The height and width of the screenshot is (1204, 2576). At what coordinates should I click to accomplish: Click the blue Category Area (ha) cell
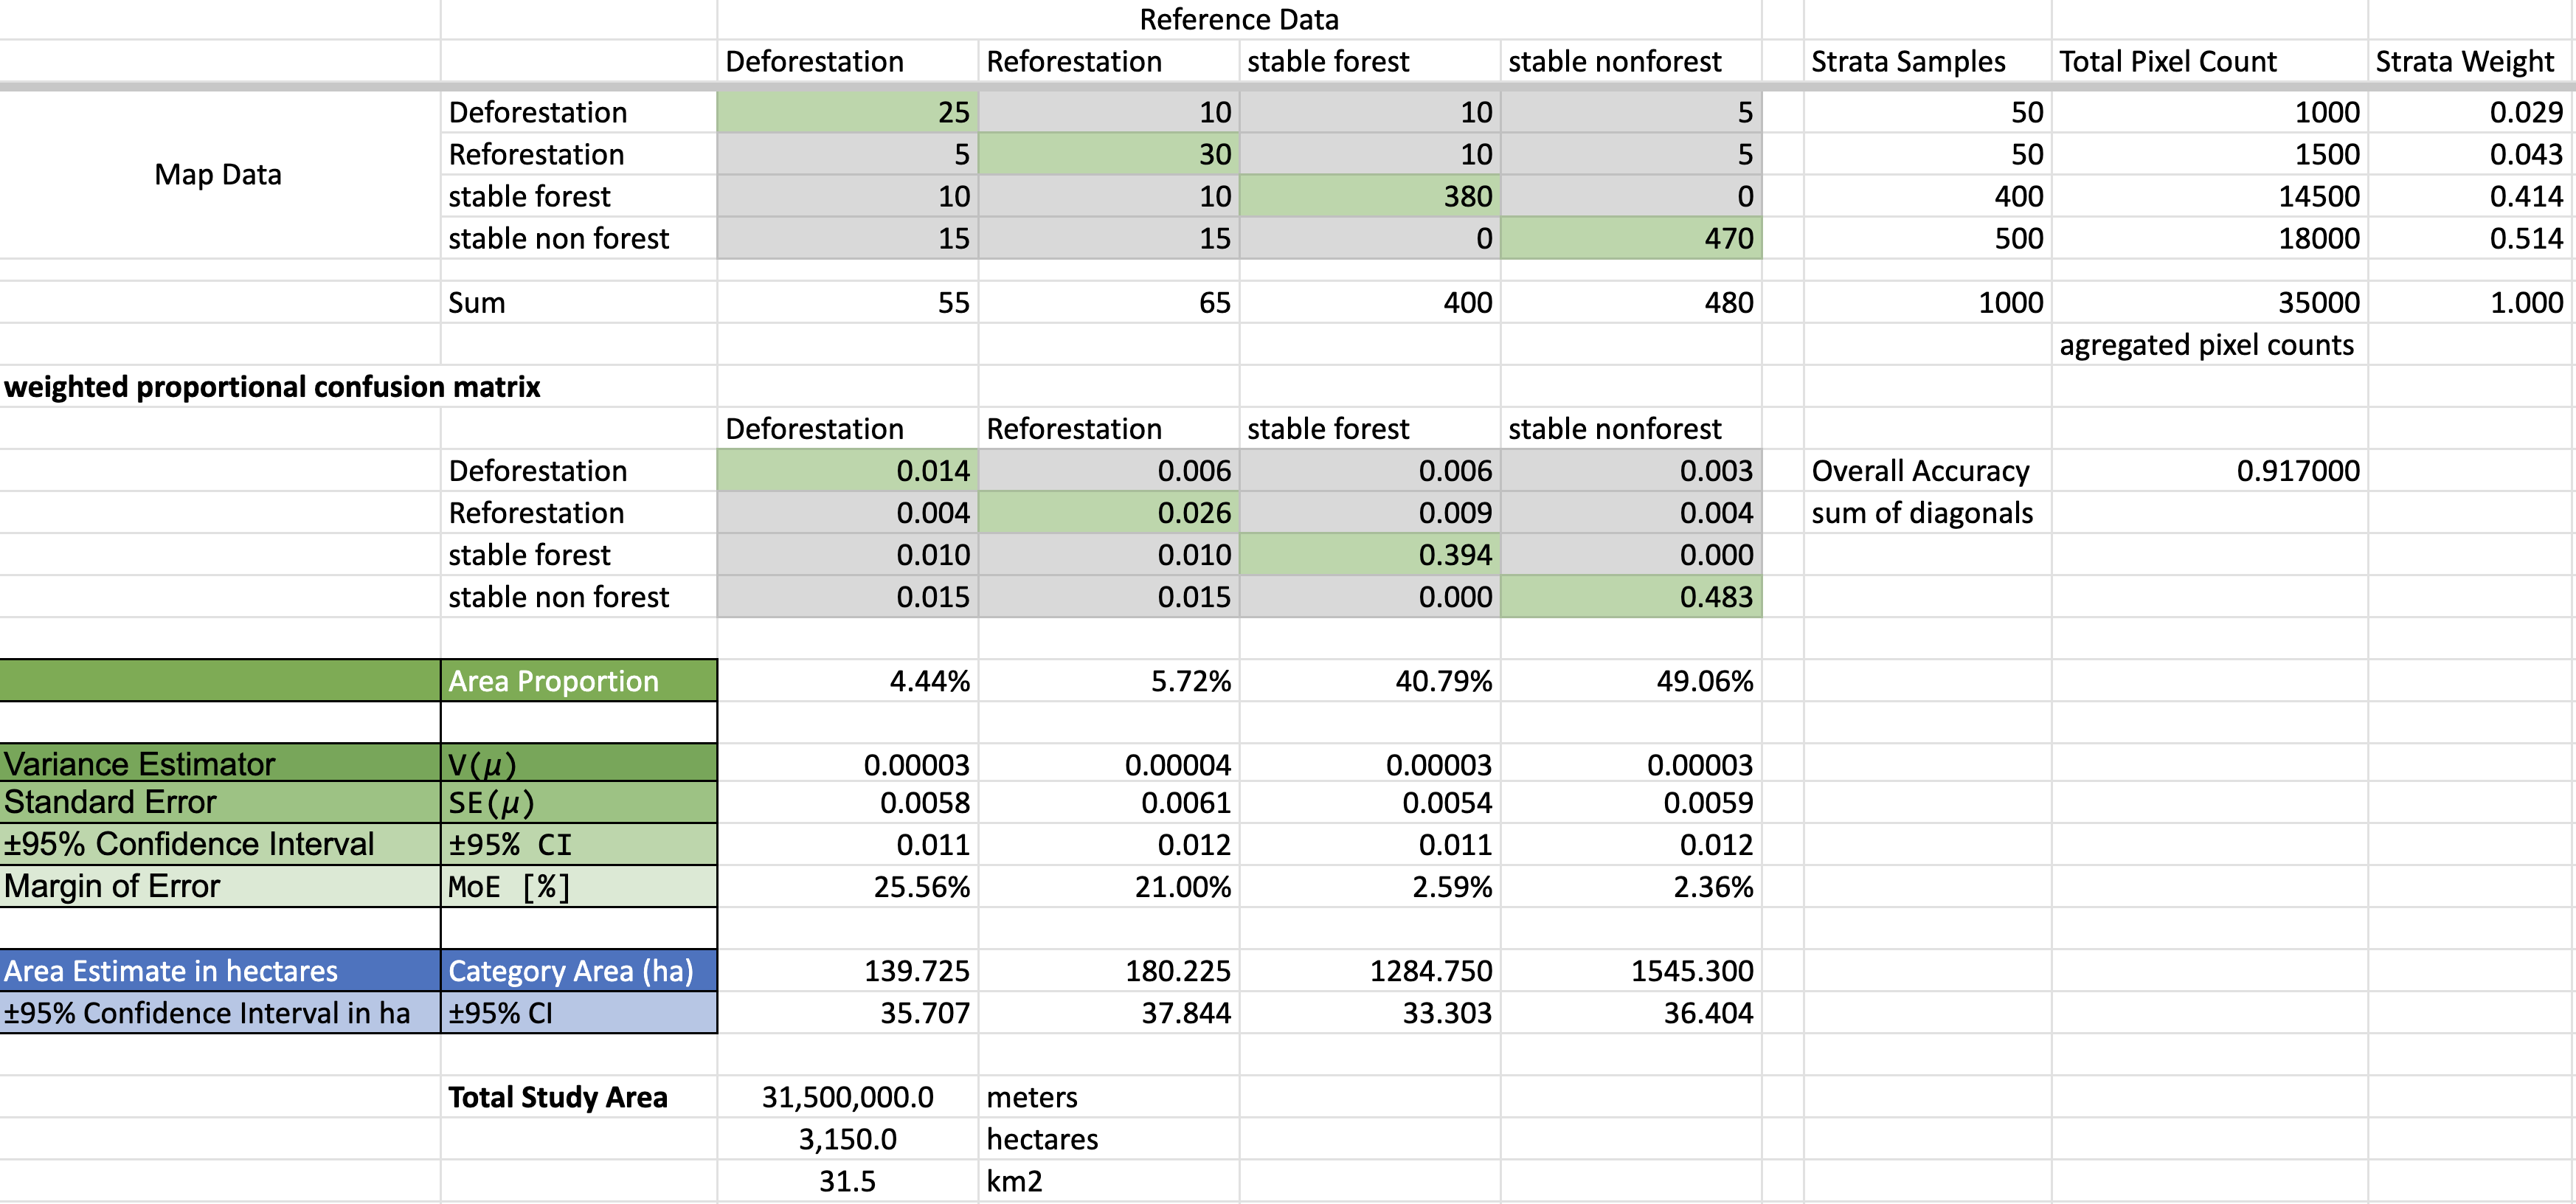pyautogui.click(x=578, y=971)
